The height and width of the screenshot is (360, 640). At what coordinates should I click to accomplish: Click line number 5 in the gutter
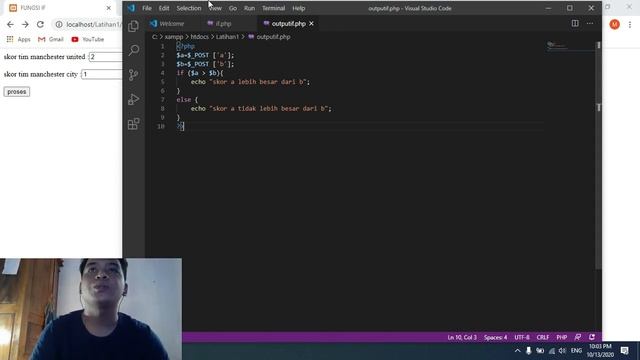(162, 82)
